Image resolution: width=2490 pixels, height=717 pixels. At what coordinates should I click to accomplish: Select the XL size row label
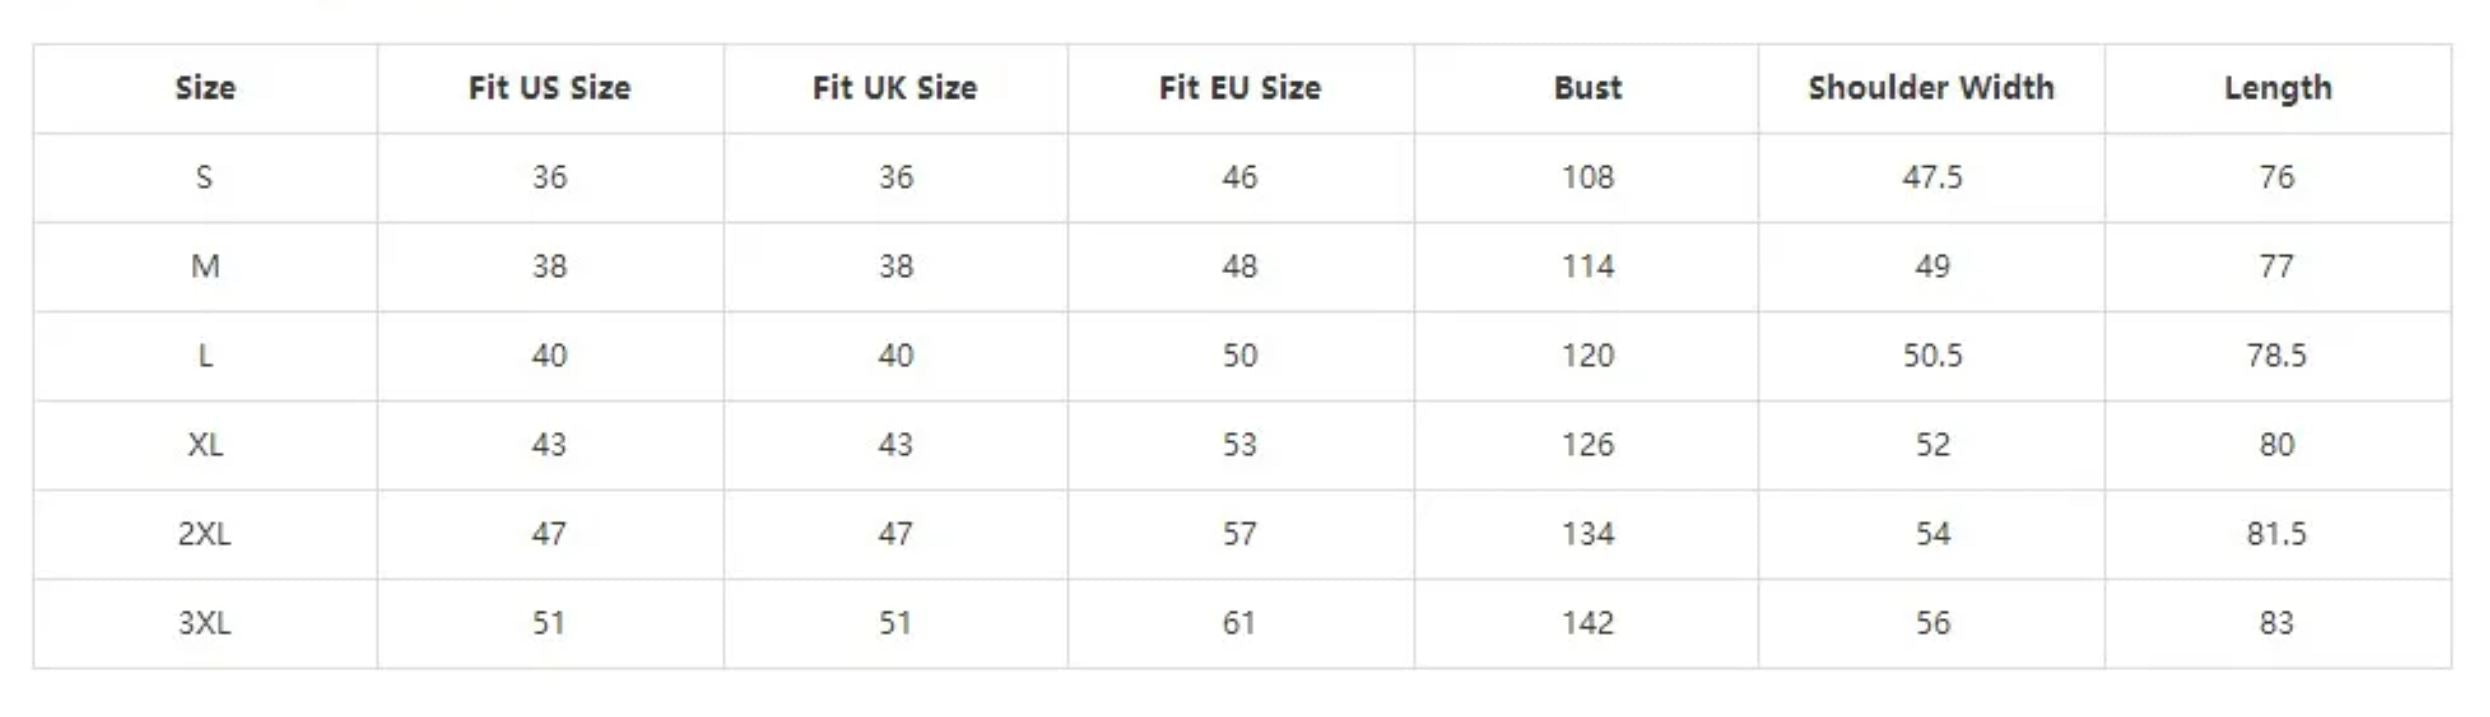(205, 444)
